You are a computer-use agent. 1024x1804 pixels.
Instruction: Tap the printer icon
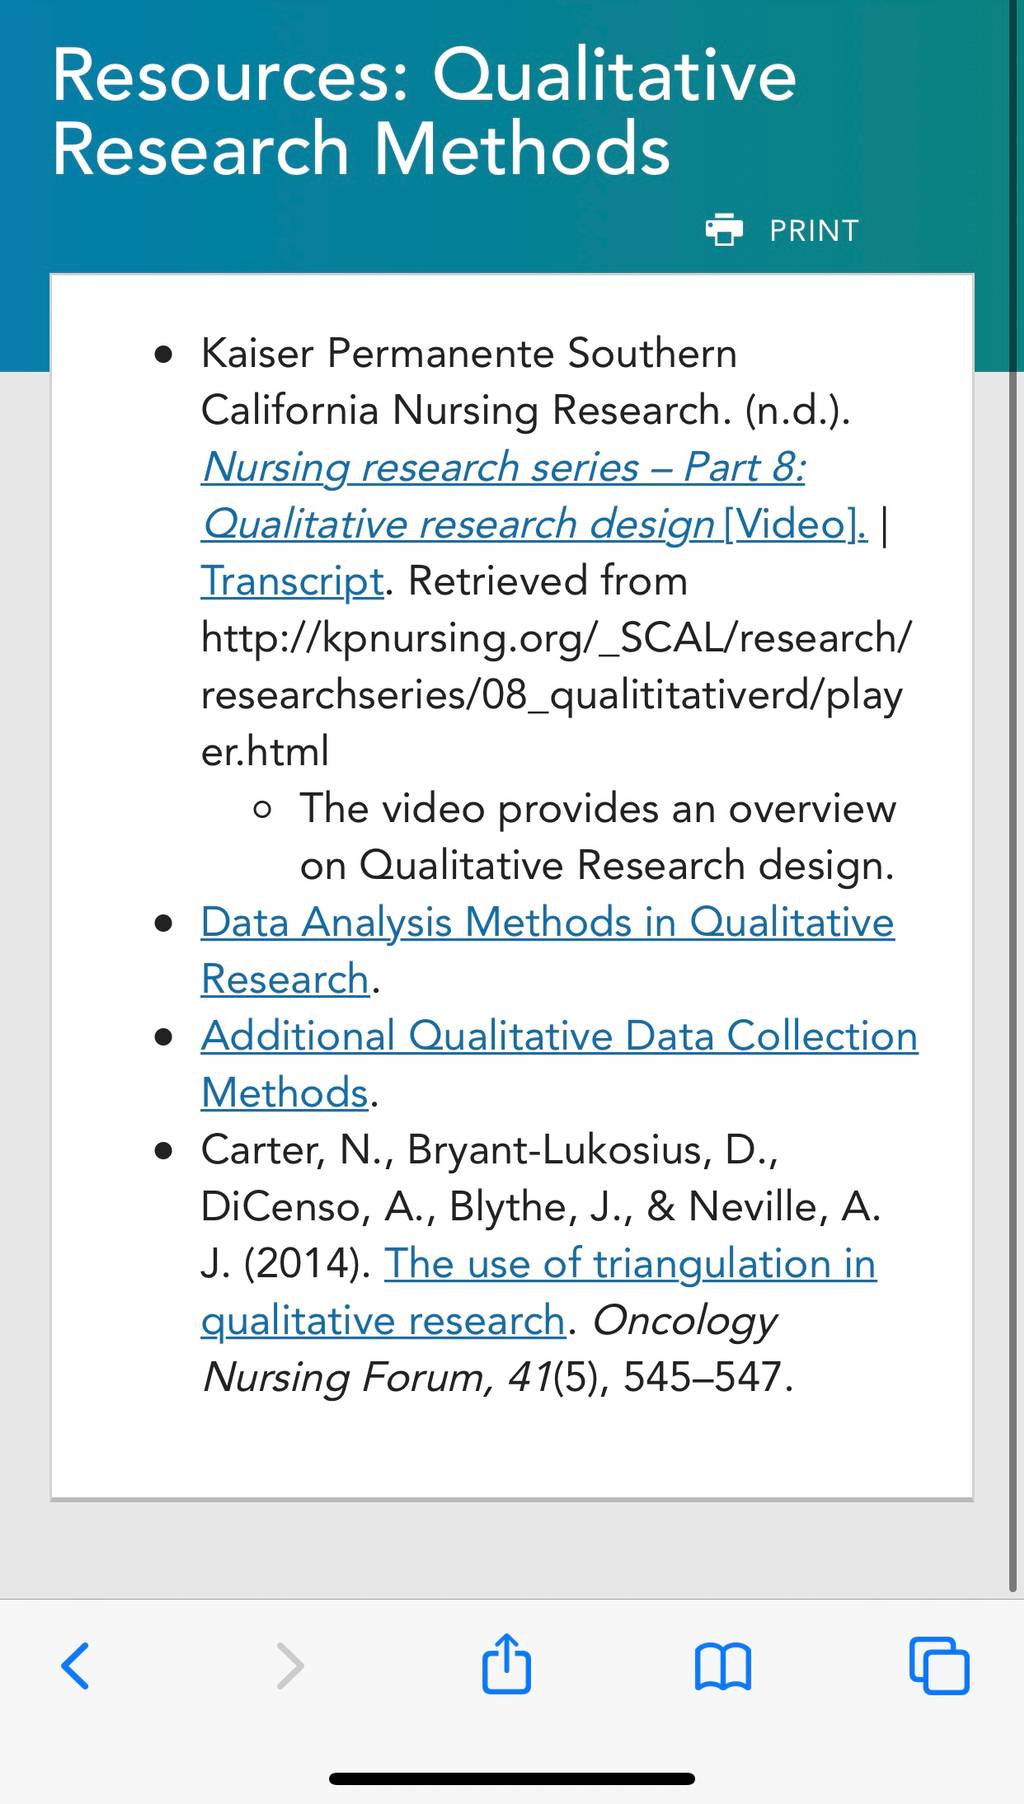click(x=724, y=230)
